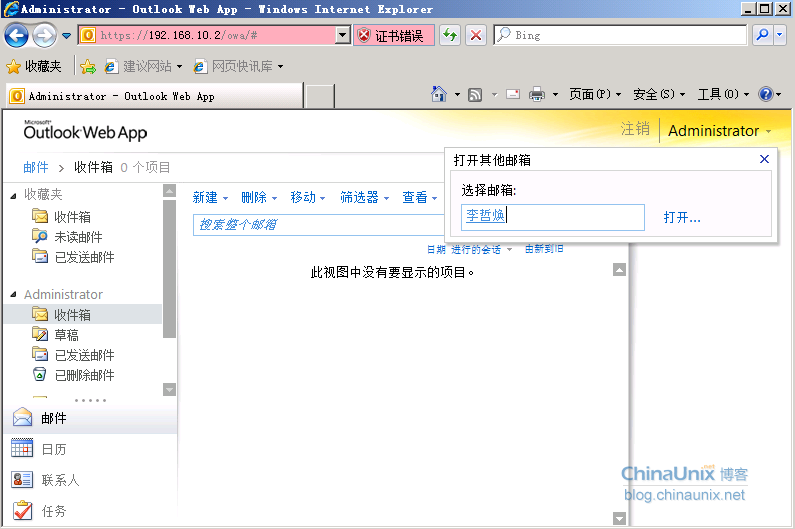This screenshot has width=795, height=529.
Task: Click the blue Help question mark icon
Action: tap(766, 94)
